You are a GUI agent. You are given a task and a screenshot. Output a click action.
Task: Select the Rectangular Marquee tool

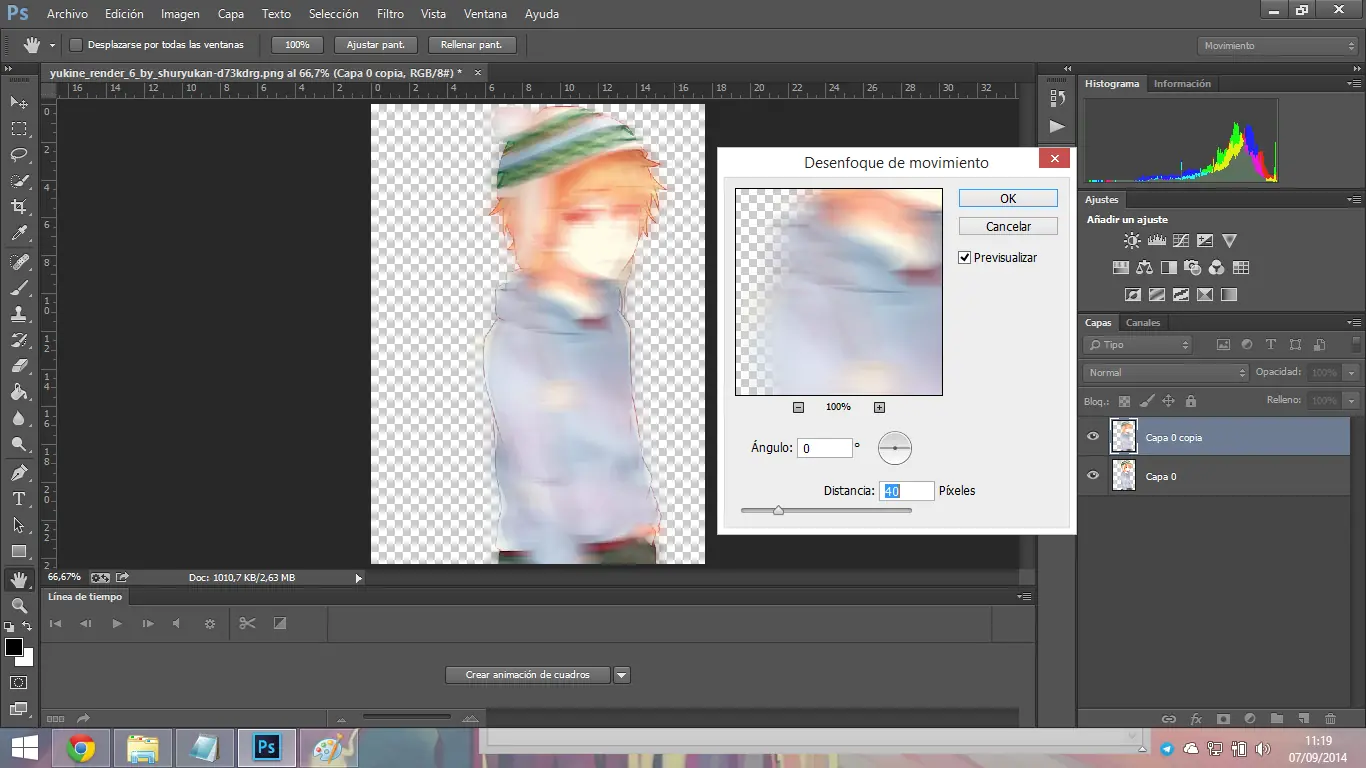pyautogui.click(x=19, y=129)
